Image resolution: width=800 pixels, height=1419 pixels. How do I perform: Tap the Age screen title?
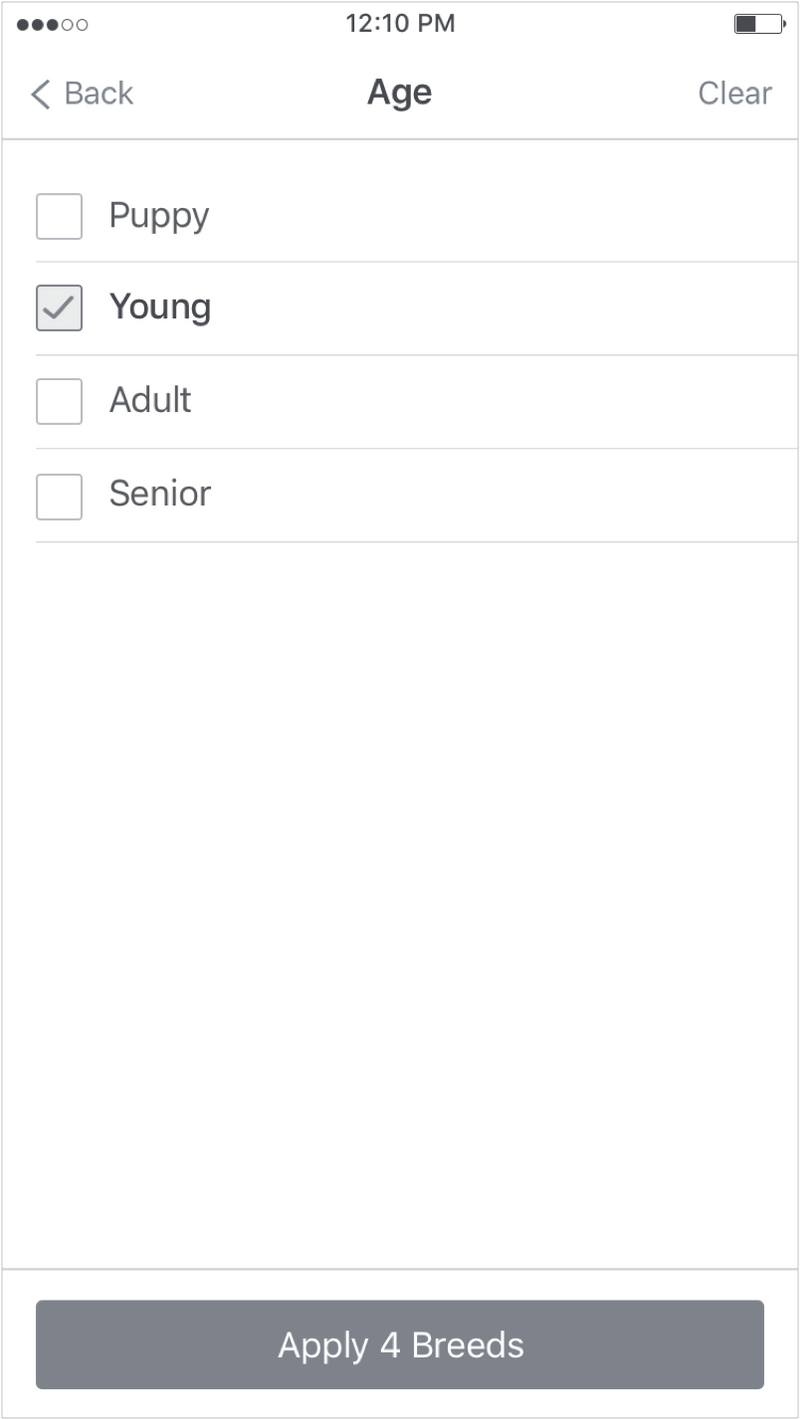(399, 93)
